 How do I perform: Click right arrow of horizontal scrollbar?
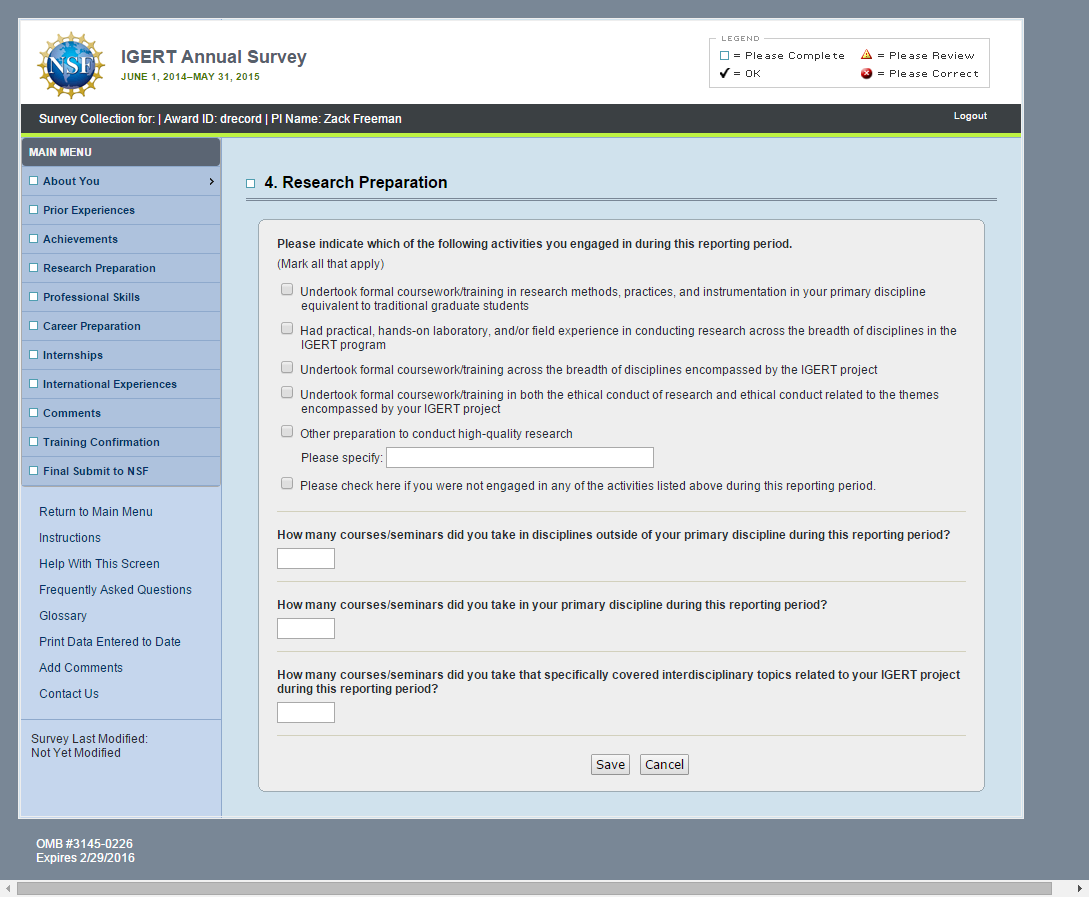click(1080, 888)
